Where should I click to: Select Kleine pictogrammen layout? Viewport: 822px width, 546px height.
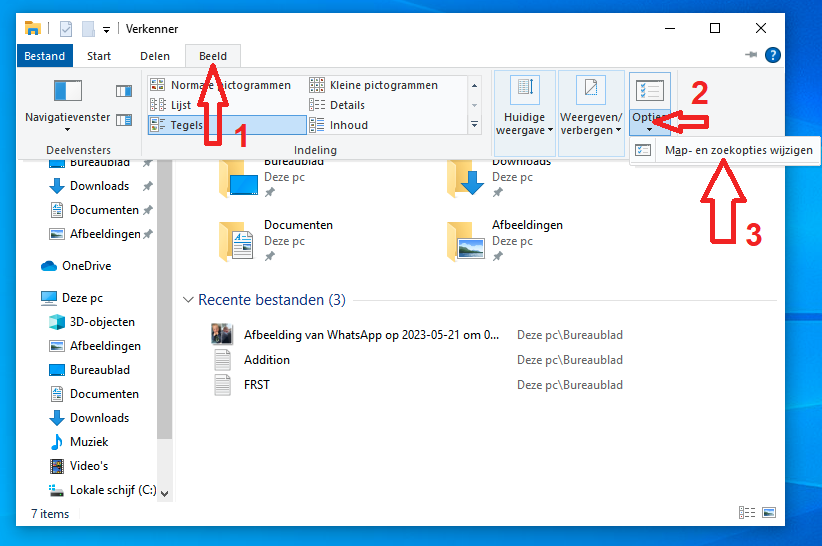point(383,85)
